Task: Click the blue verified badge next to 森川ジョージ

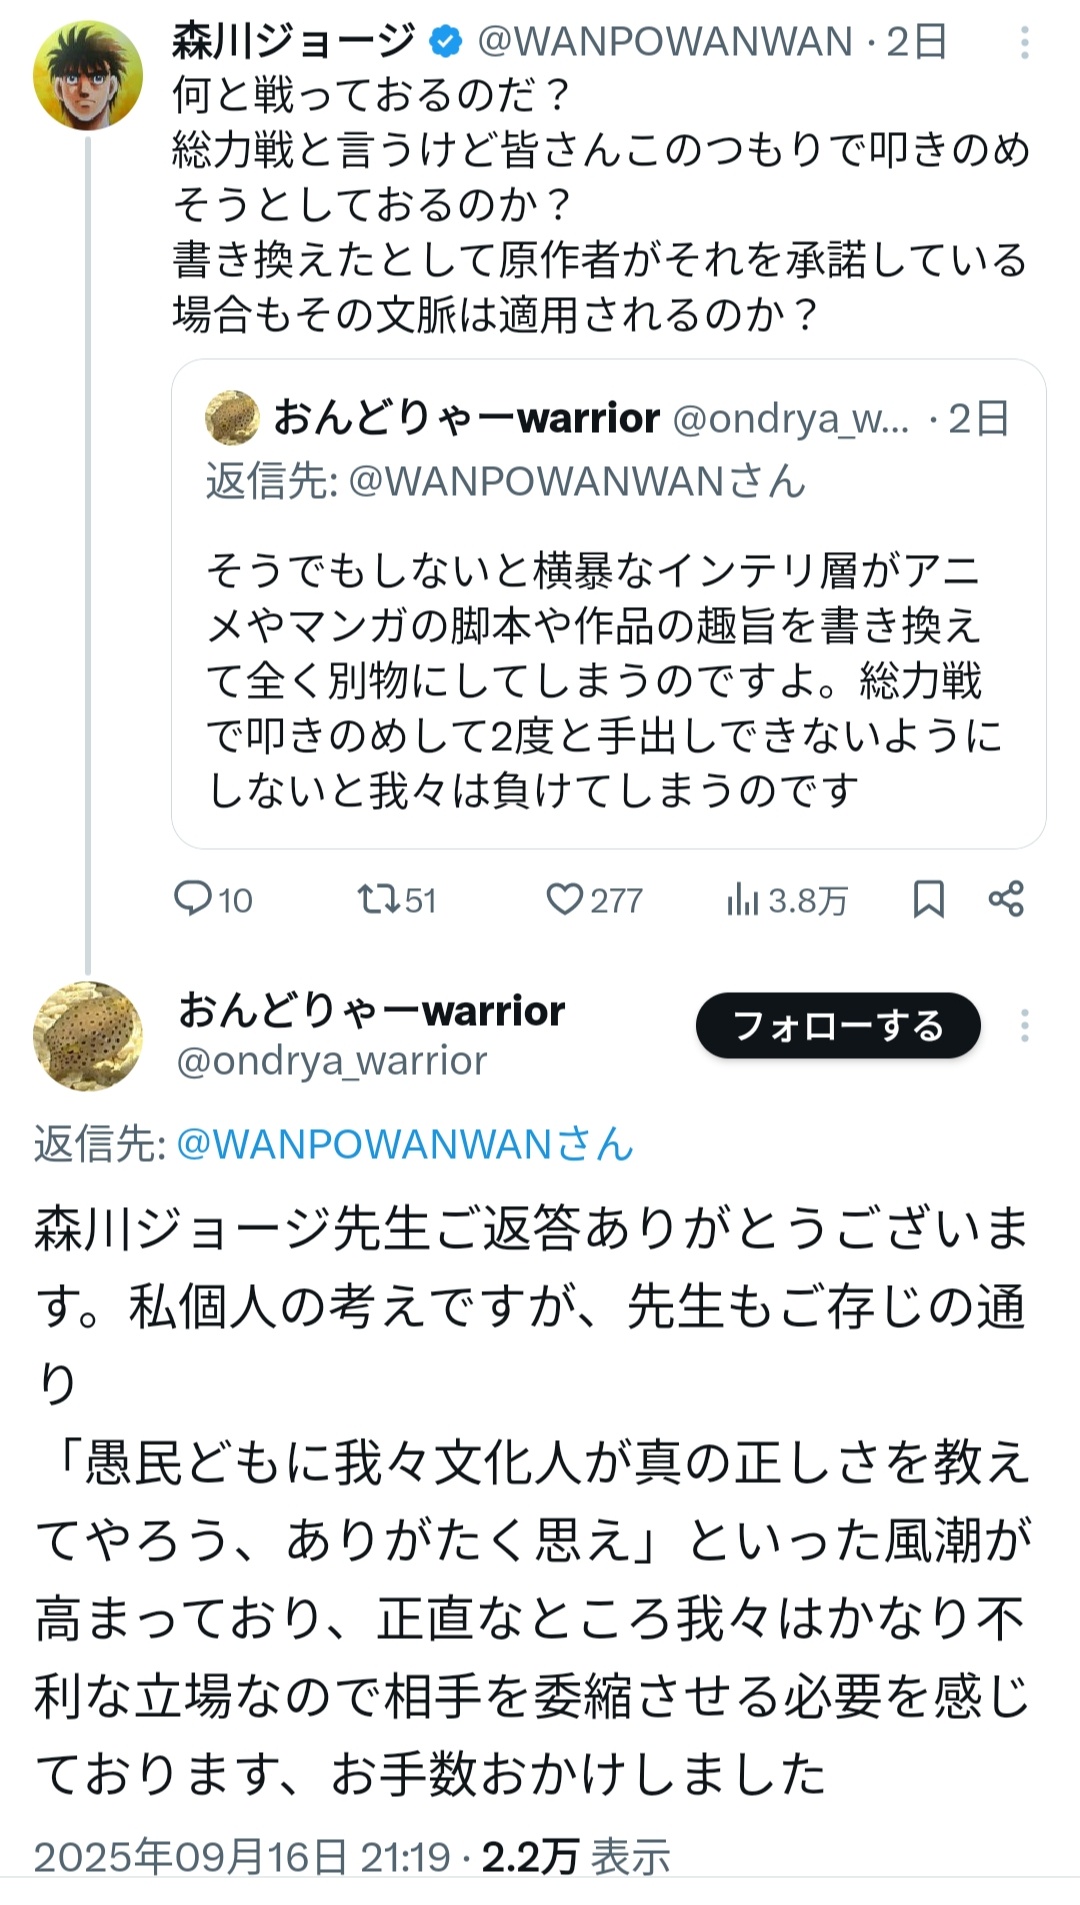Action: [x=446, y=42]
